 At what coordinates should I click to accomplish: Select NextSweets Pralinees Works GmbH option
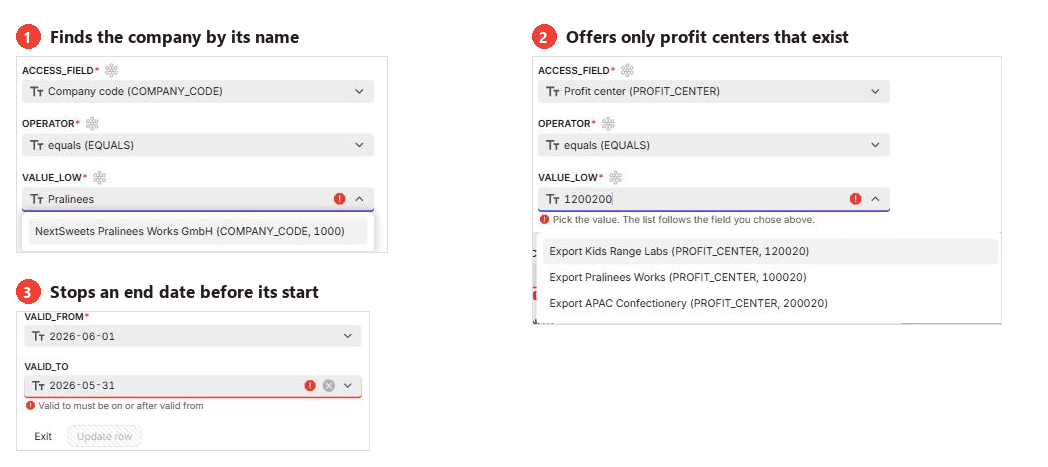(198, 232)
